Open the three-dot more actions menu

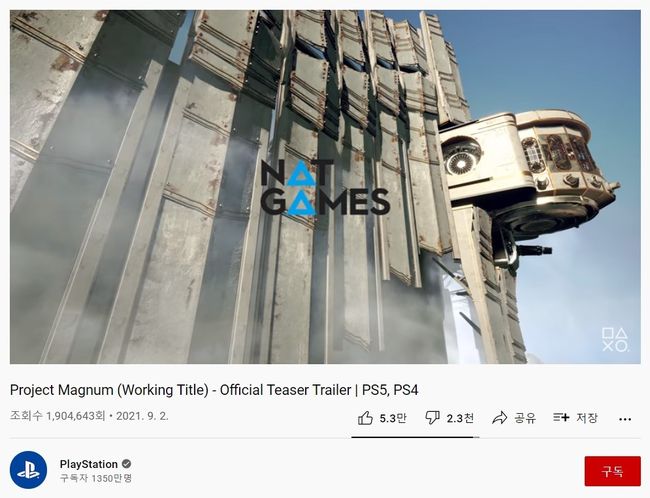click(x=625, y=419)
